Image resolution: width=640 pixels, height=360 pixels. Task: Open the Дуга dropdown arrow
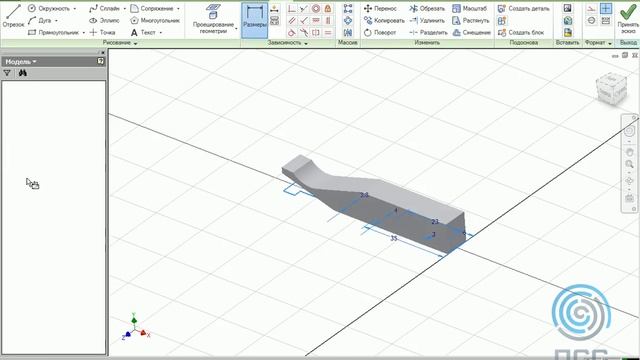point(56,20)
